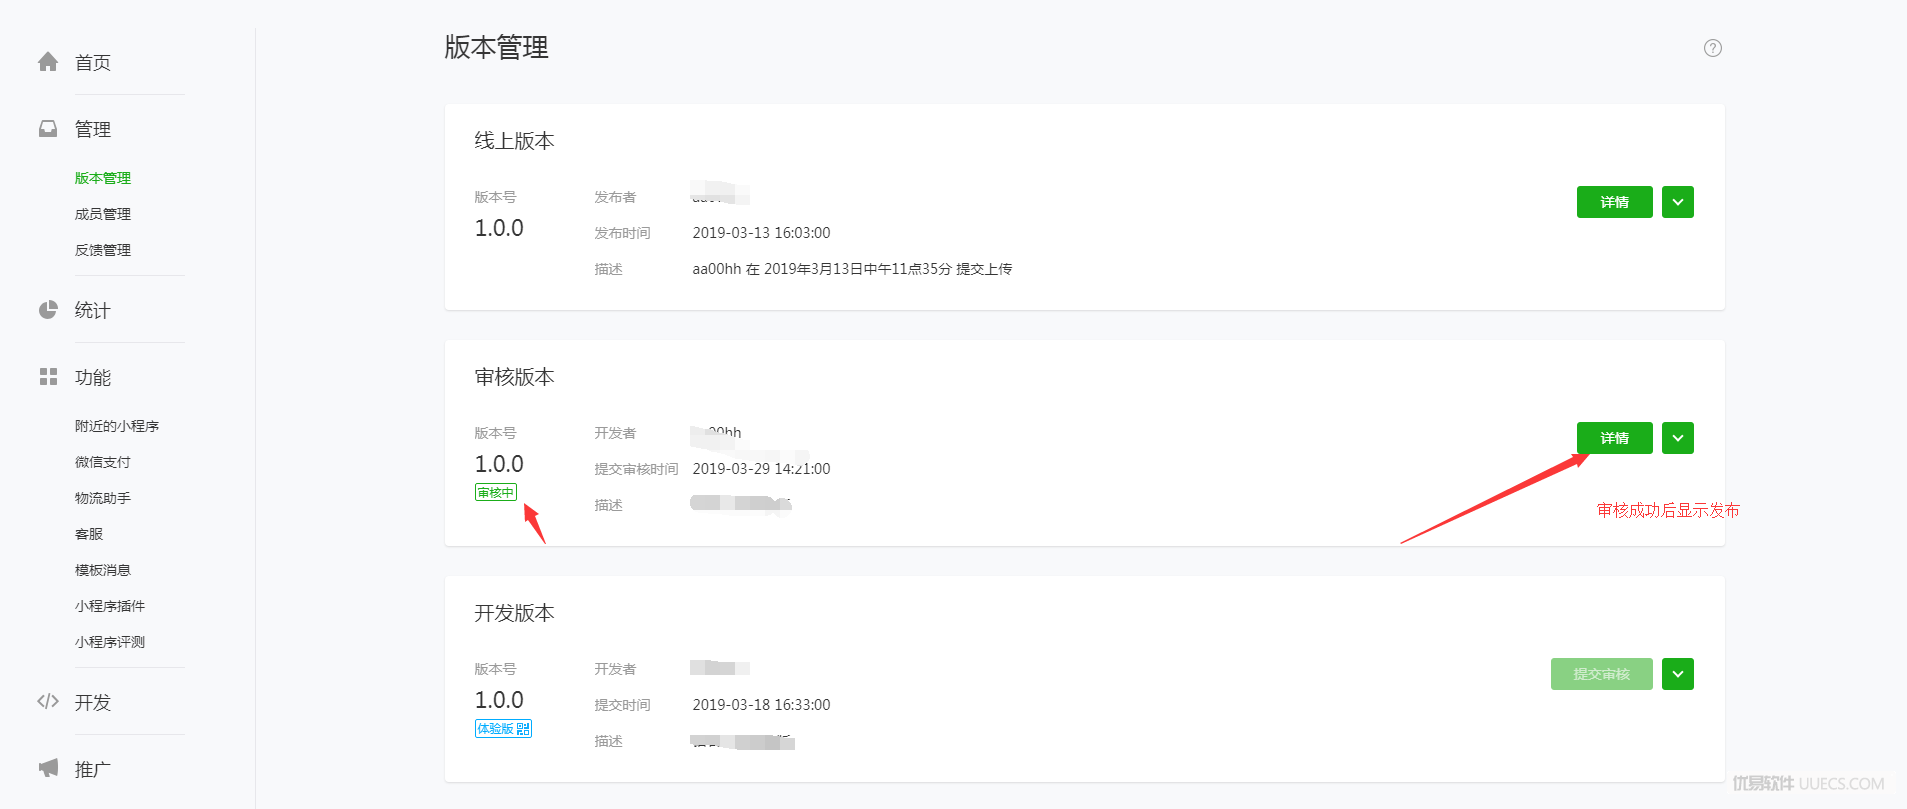Open 反馈管理 sidebar item

pos(103,250)
